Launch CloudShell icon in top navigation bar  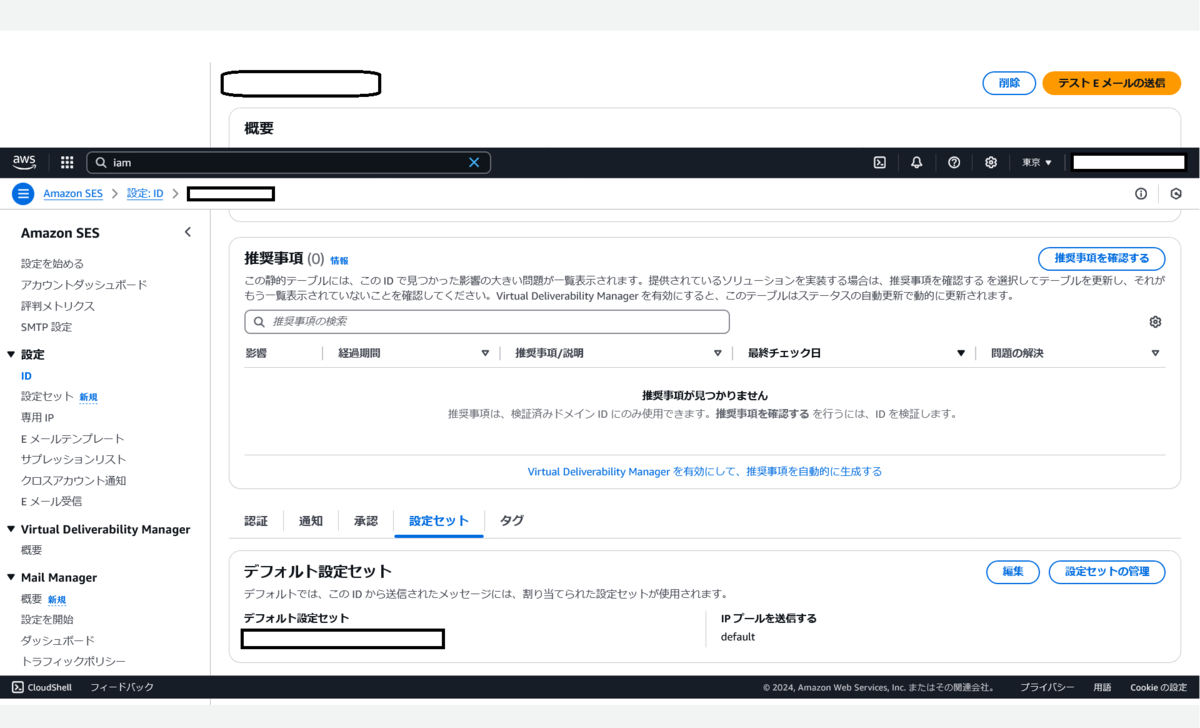[880, 162]
